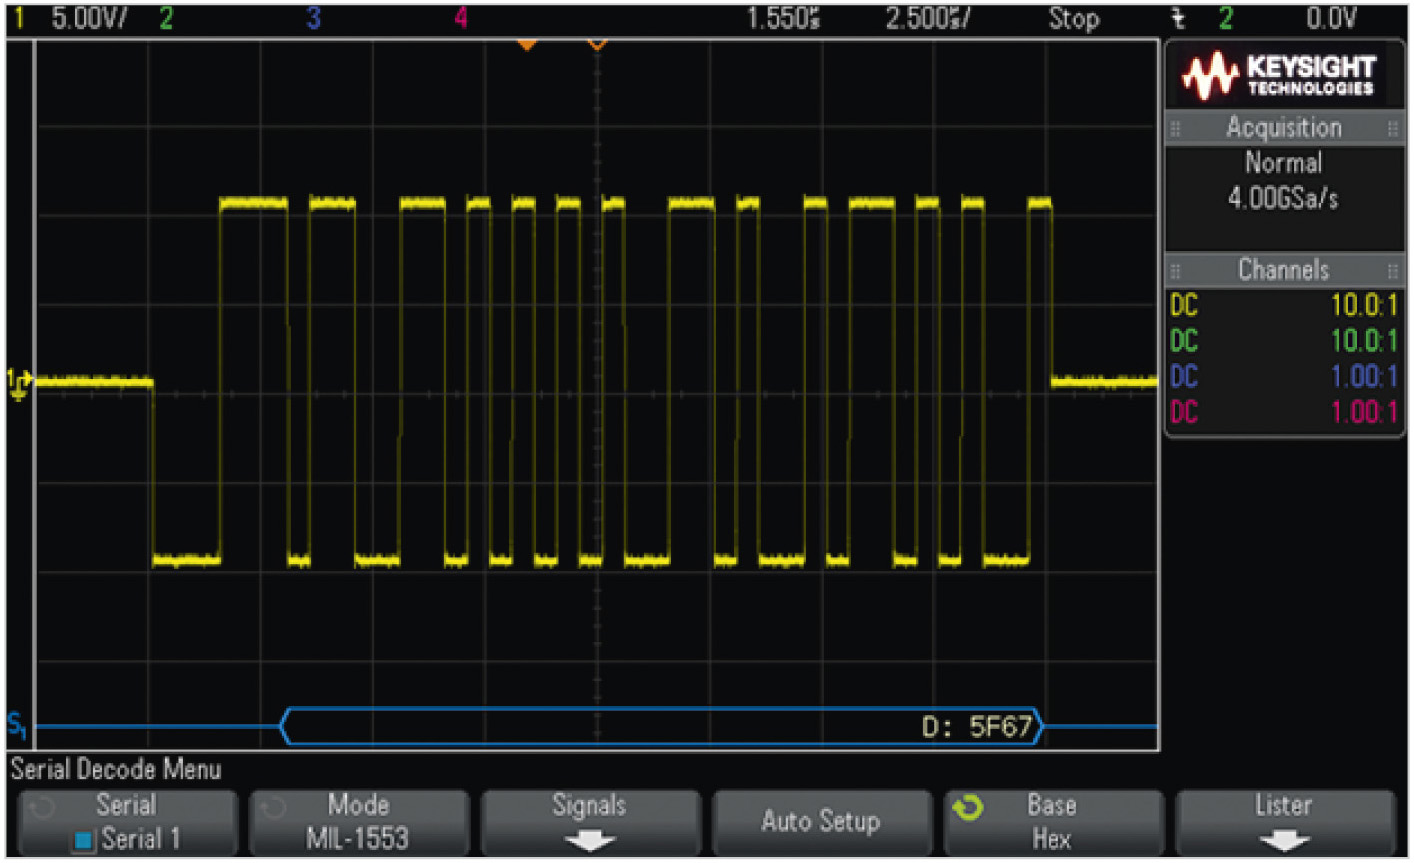This screenshot has height=863, width=1414.
Task: Toggle channel 3 in top status bar
Action: tap(314, 19)
